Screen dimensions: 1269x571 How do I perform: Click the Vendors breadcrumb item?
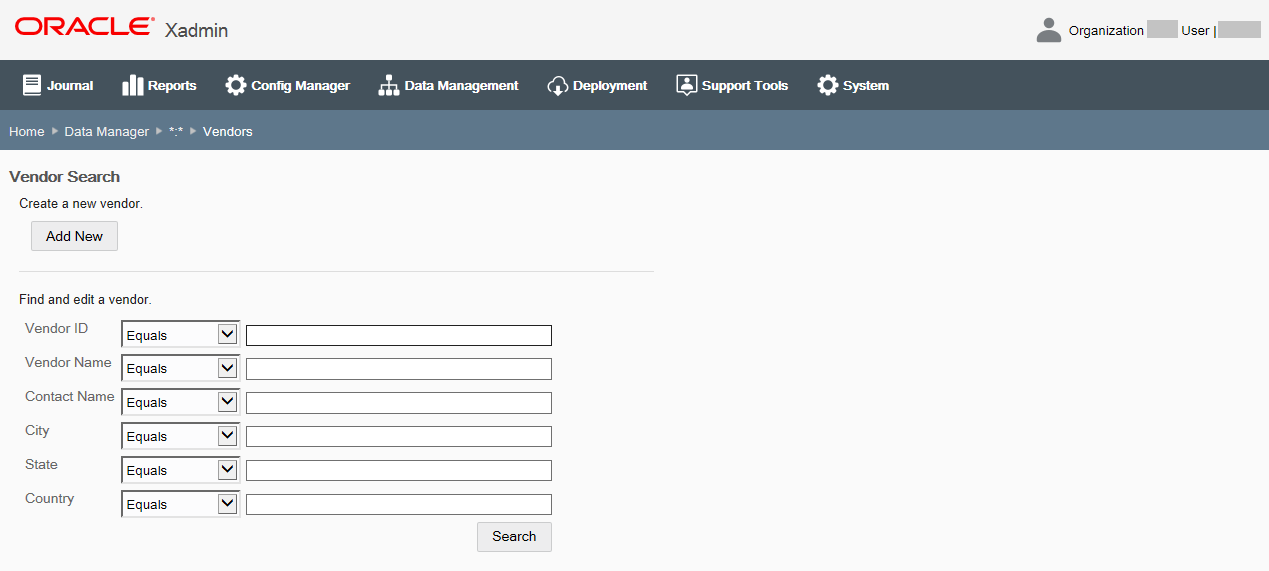pos(228,131)
